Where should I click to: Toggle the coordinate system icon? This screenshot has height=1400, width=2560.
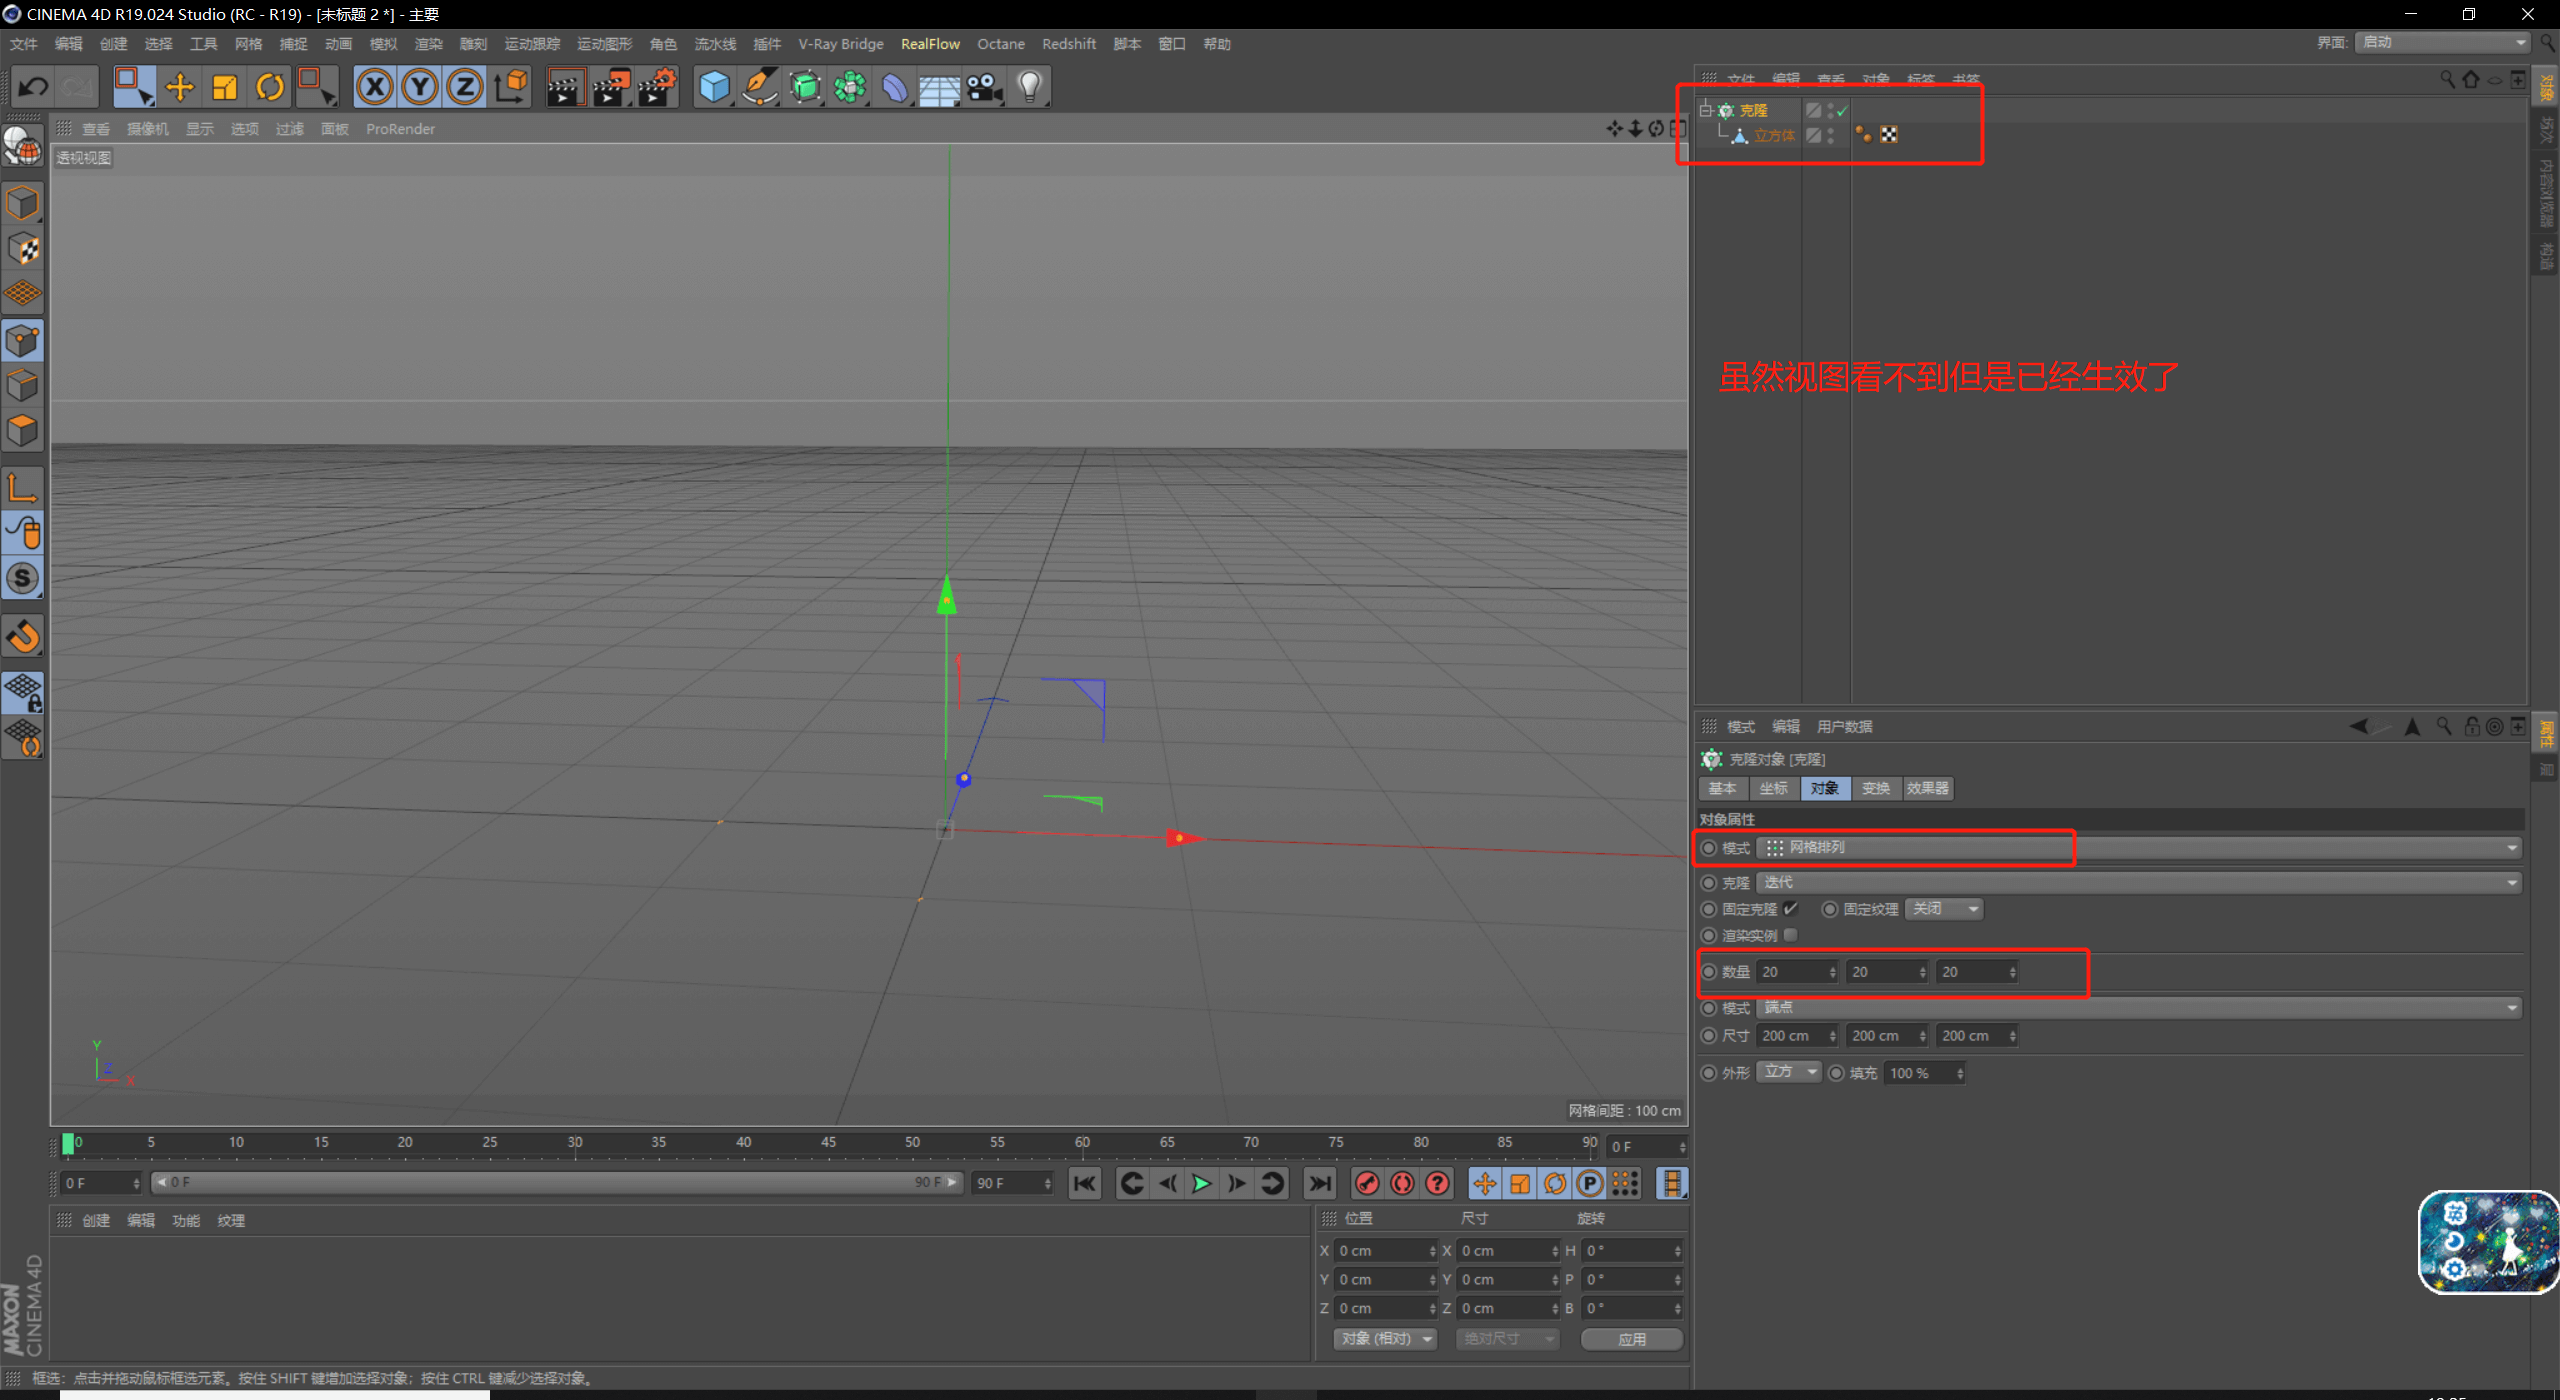click(511, 87)
